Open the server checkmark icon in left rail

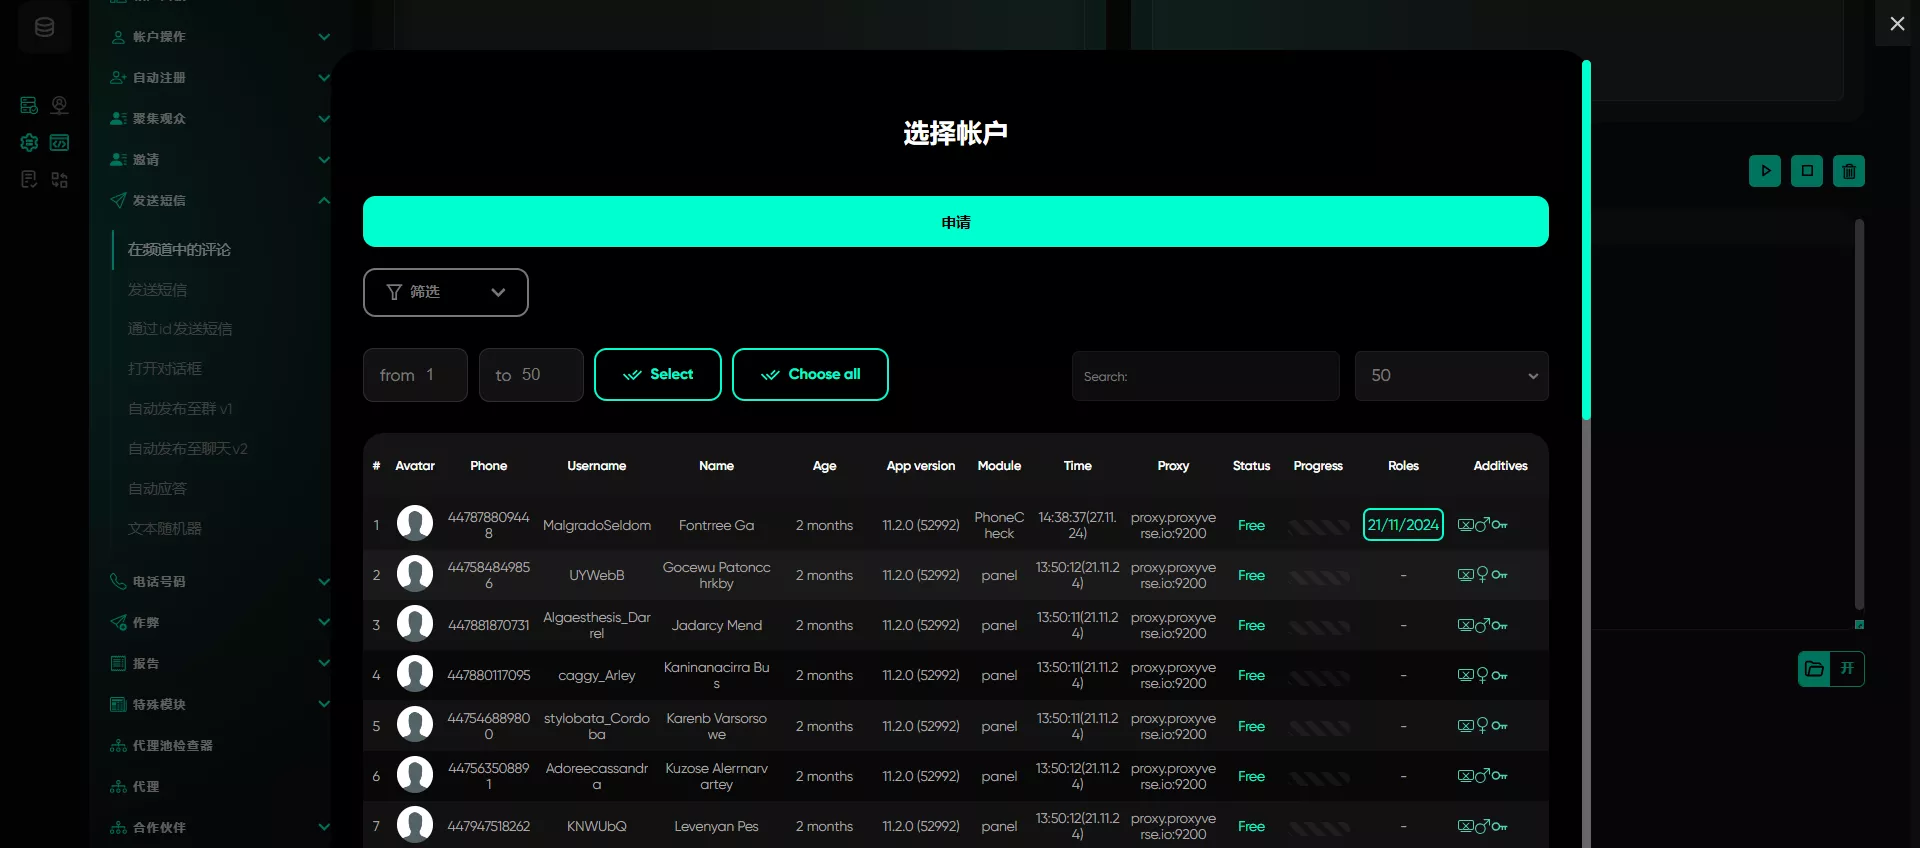pos(29,105)
